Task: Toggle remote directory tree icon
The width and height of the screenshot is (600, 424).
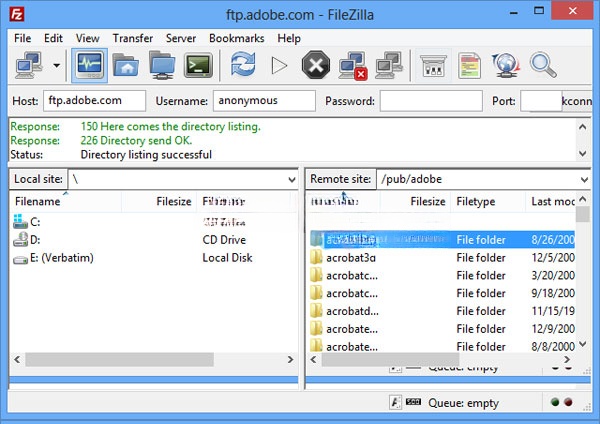Action: click(162, 65)
